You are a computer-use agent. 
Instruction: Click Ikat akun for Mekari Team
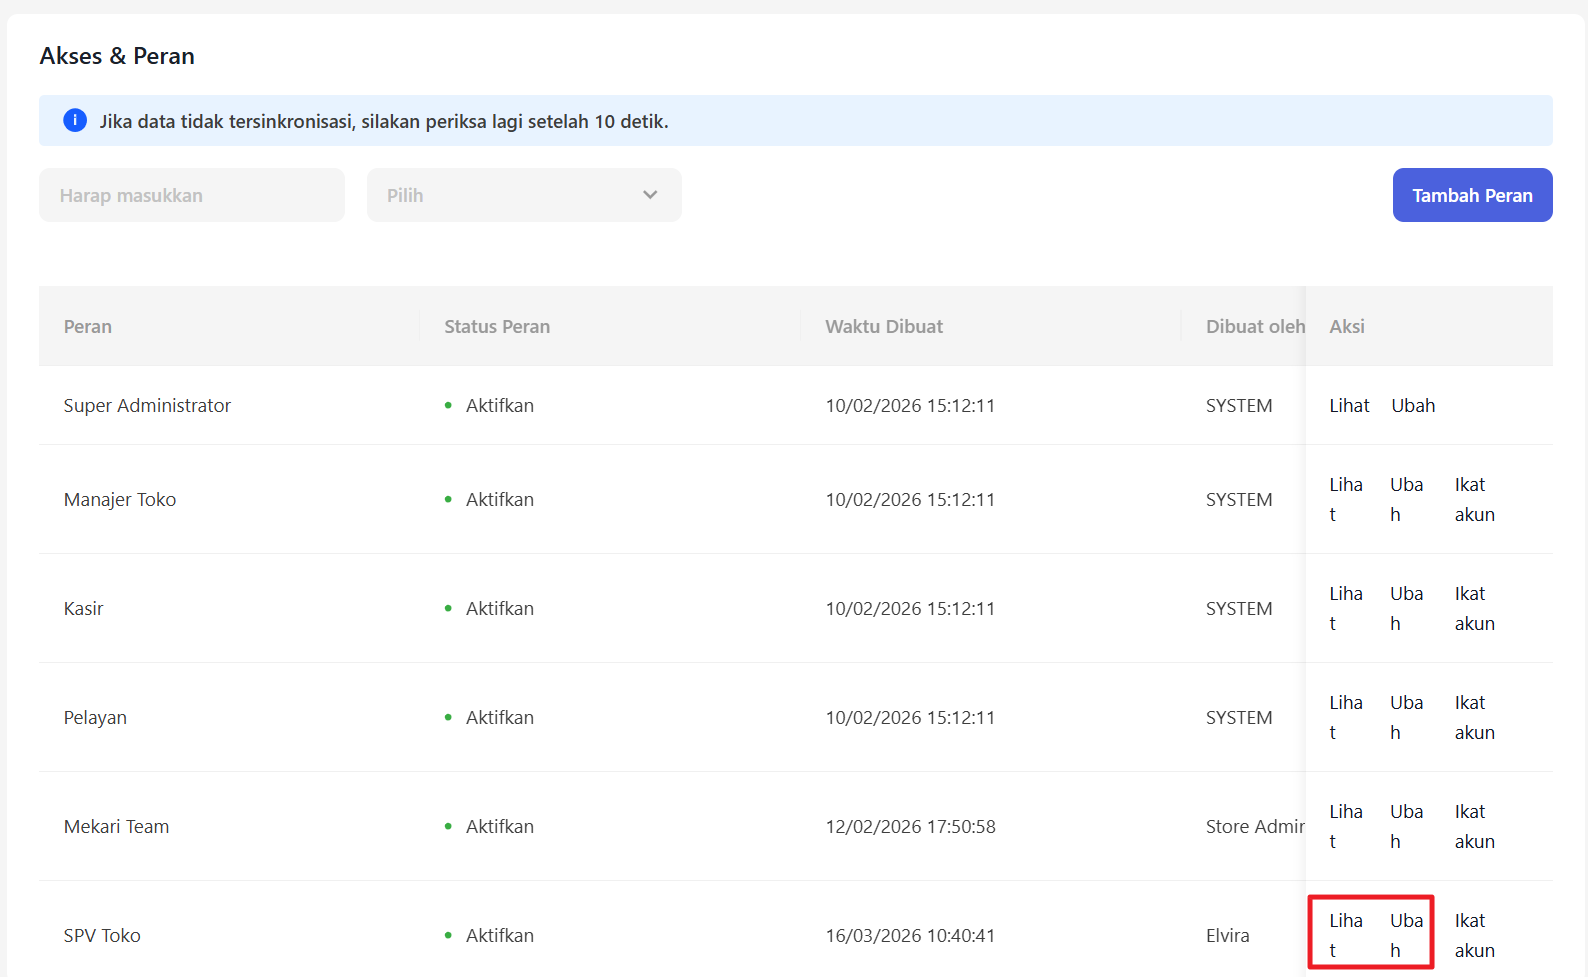tap(1474, 826)
